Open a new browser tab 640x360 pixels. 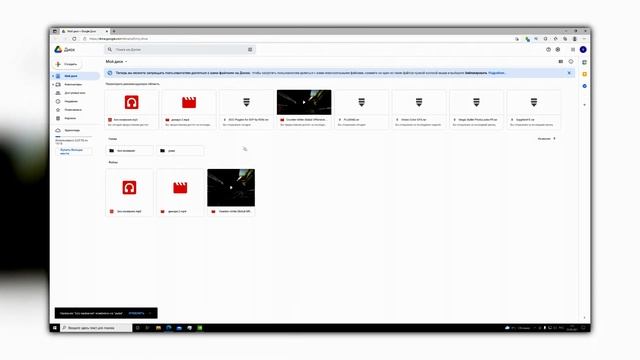(114, 31)
